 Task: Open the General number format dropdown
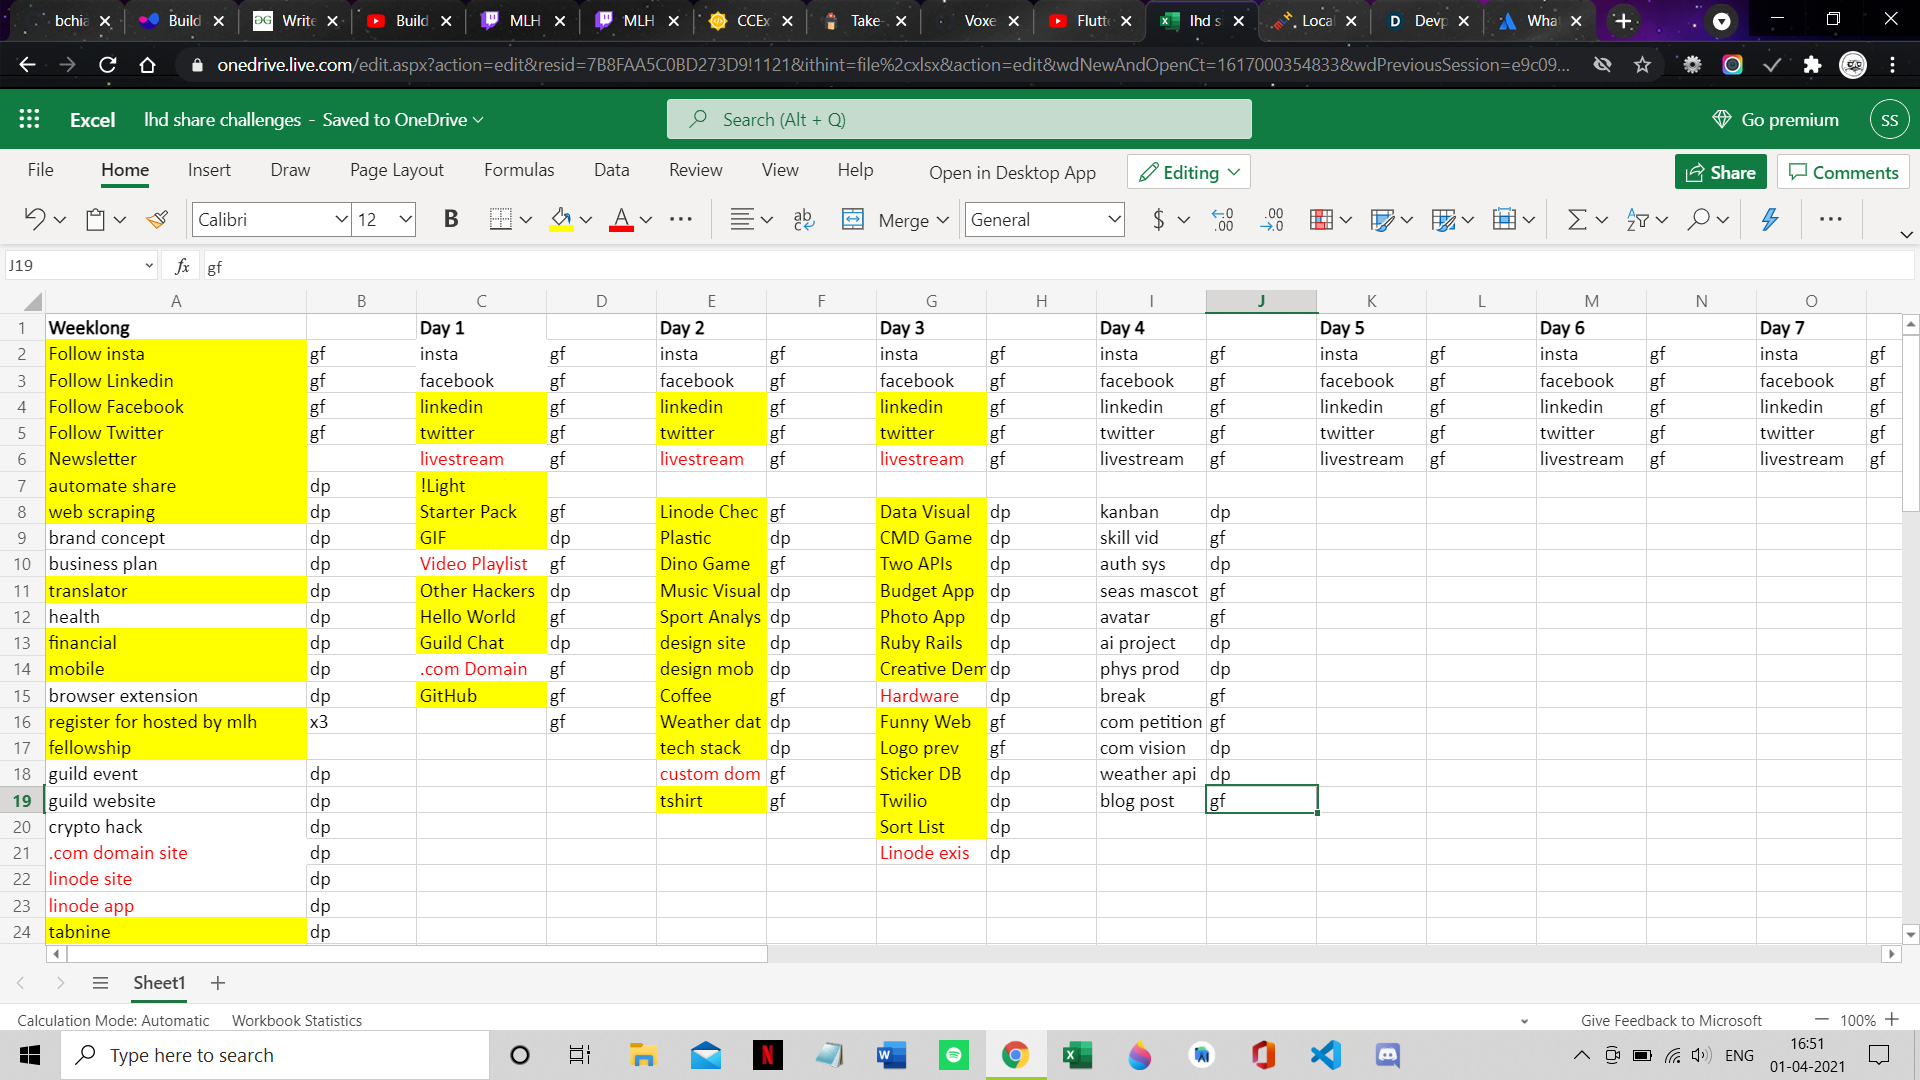[x=1114, y=219]
